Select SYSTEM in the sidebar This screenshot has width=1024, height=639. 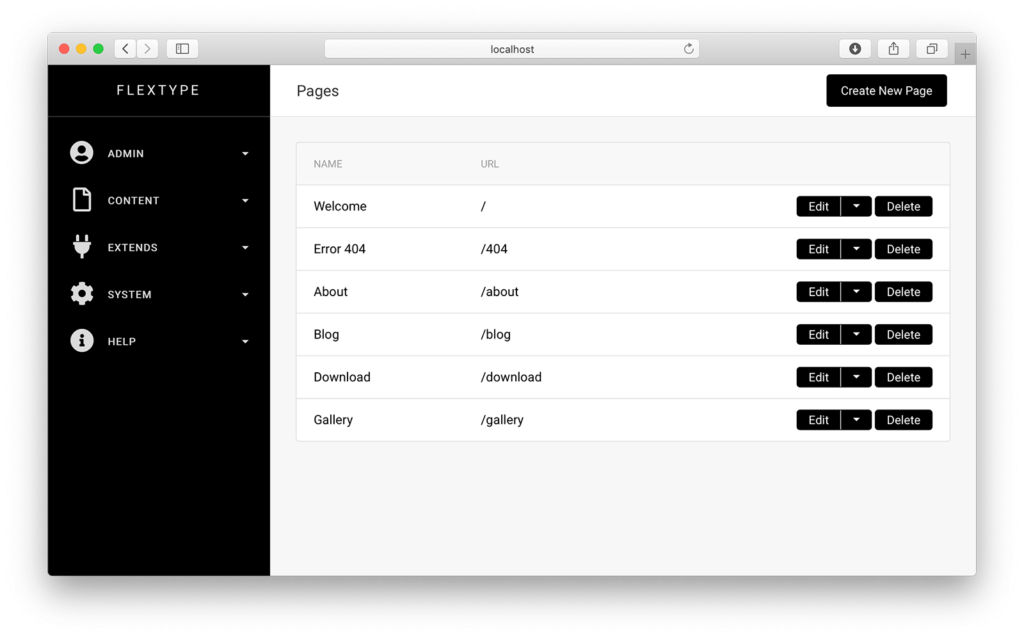(x=129, y=295)
